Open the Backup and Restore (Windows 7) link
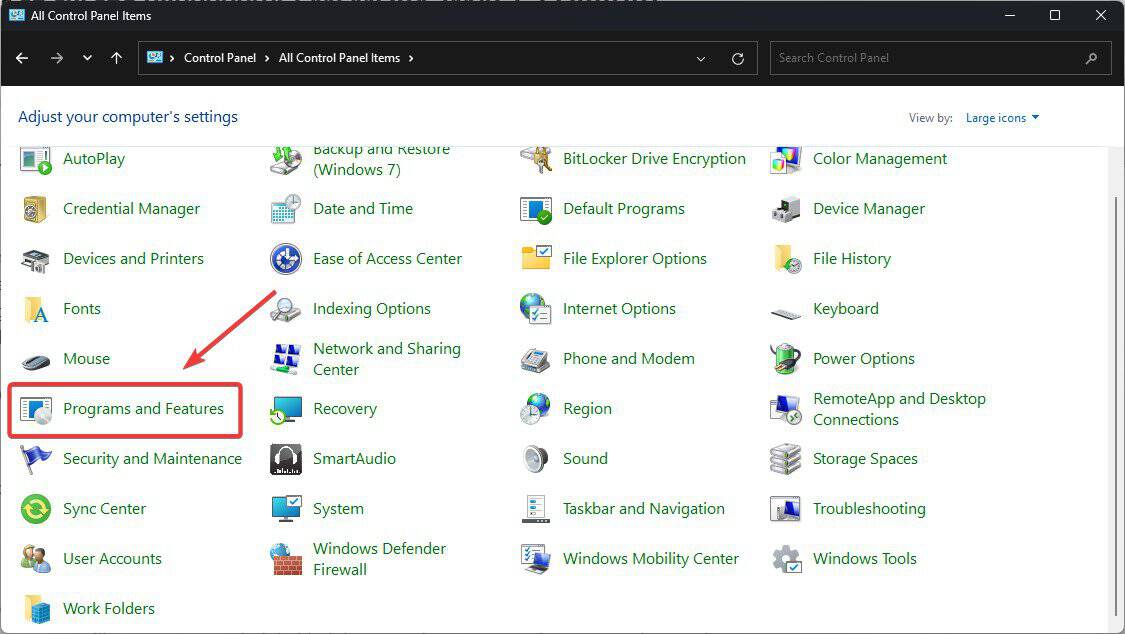 (x=382, y=161)
